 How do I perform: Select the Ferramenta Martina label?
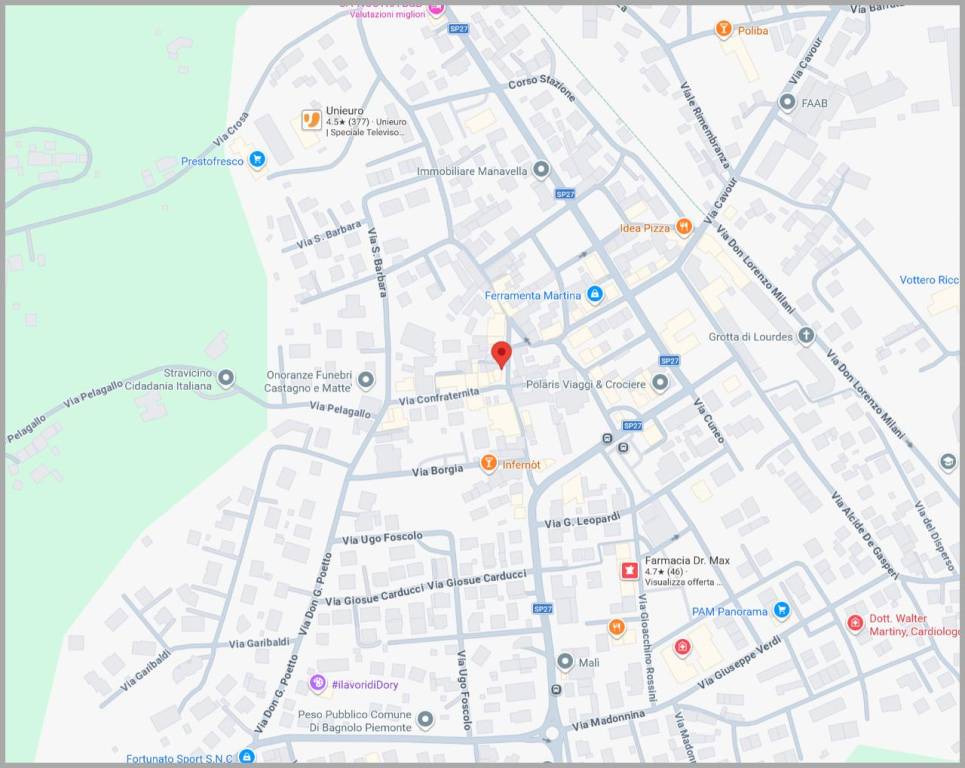click(533, 295)
